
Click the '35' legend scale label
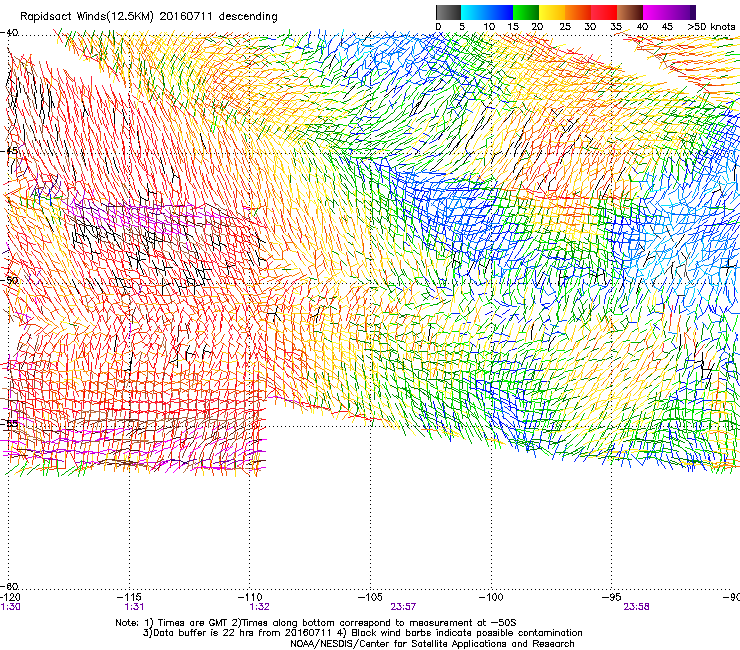pos(616,26)
